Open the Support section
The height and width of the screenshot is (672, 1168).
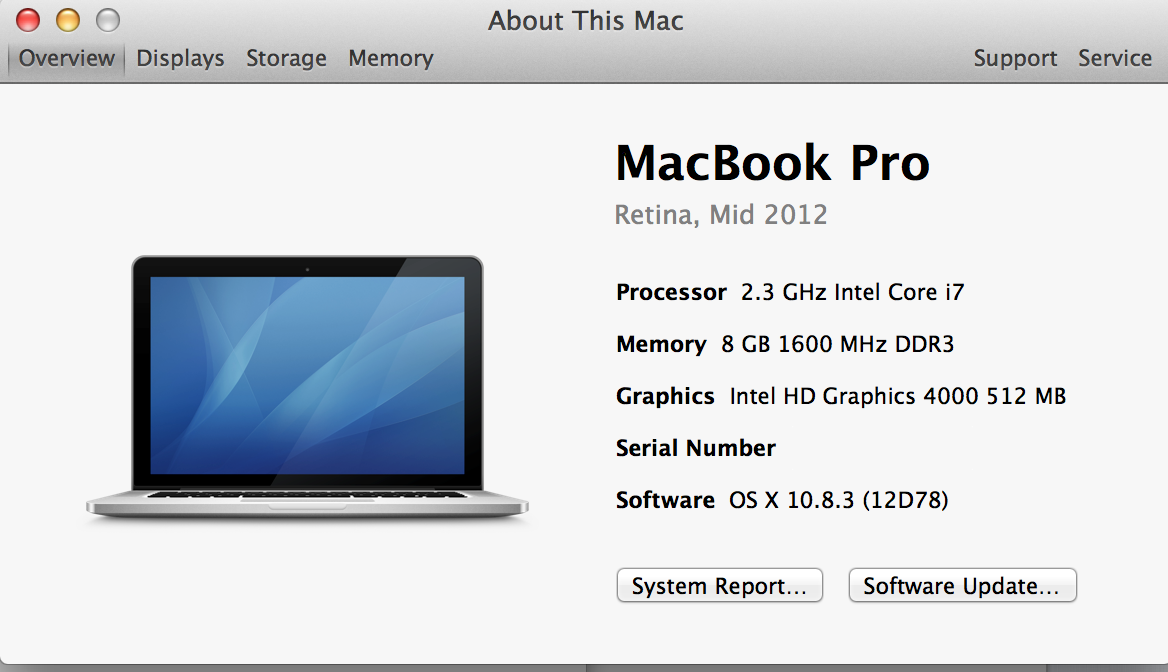[x=1015, y=58]
